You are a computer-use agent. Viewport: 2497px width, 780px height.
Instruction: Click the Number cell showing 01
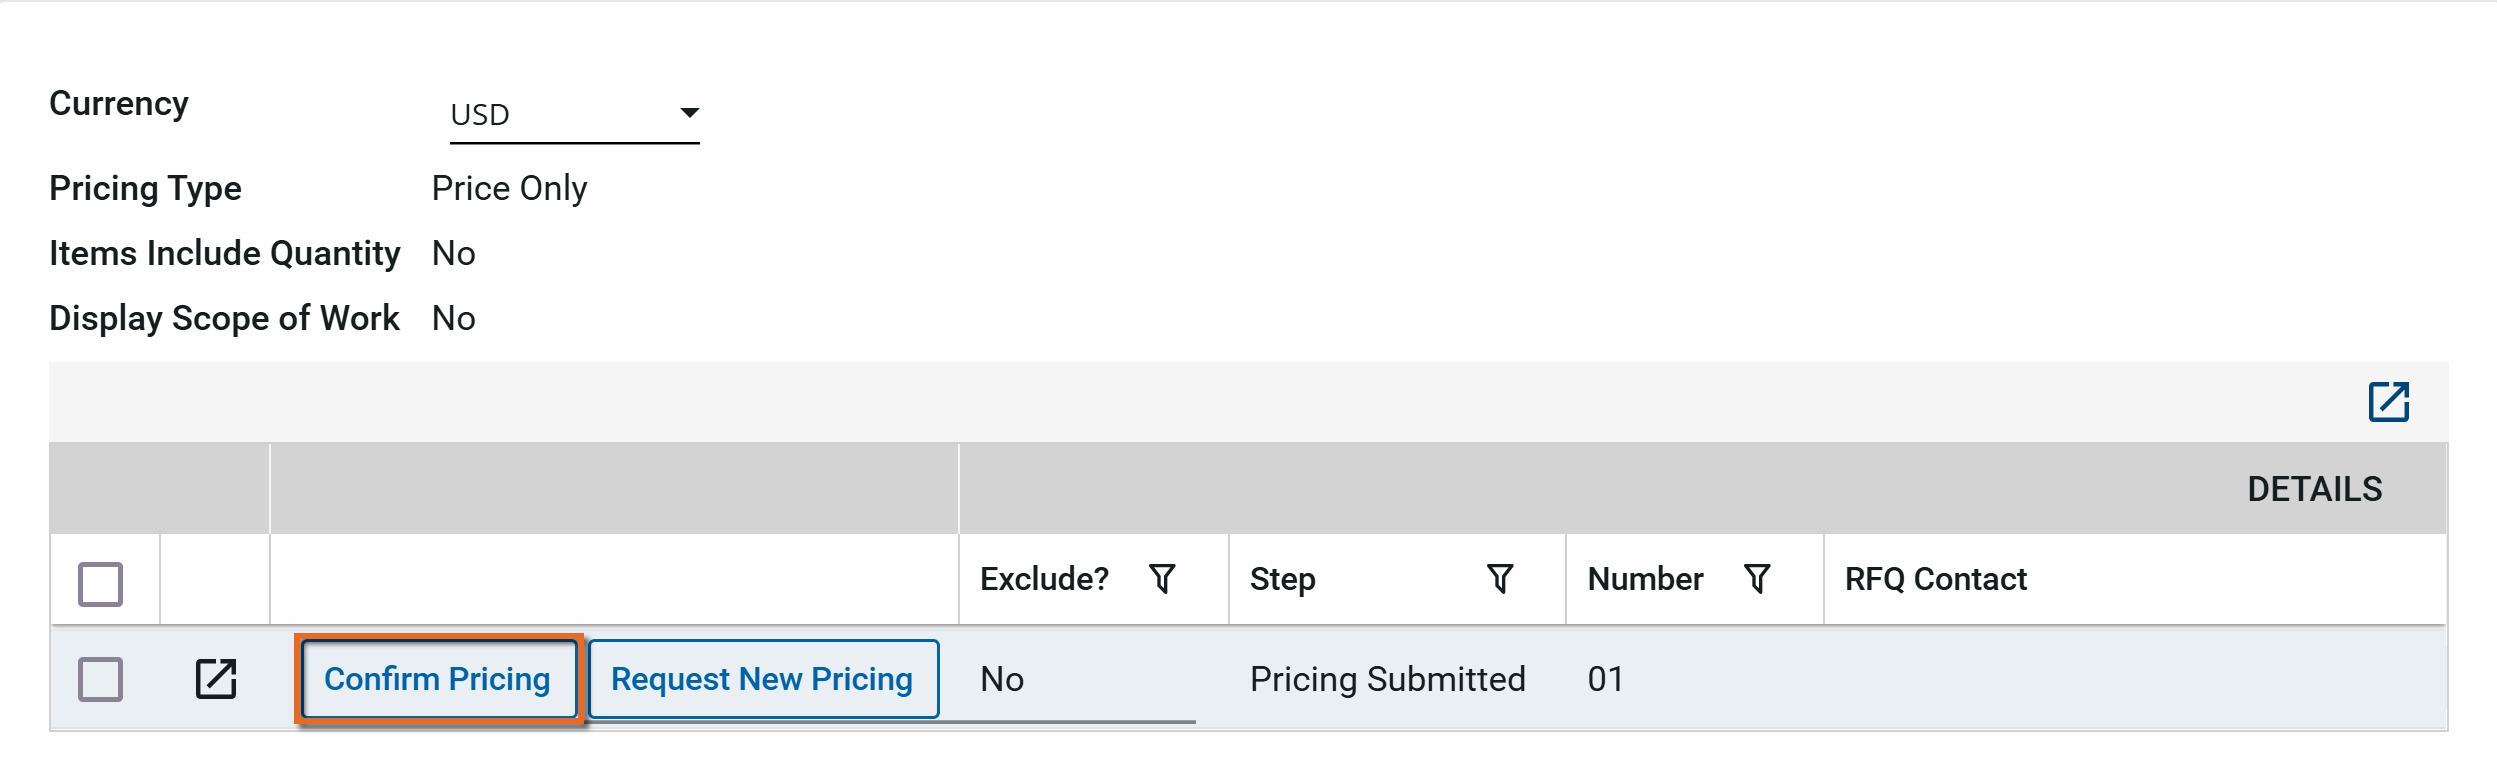tap(1605, 679)
